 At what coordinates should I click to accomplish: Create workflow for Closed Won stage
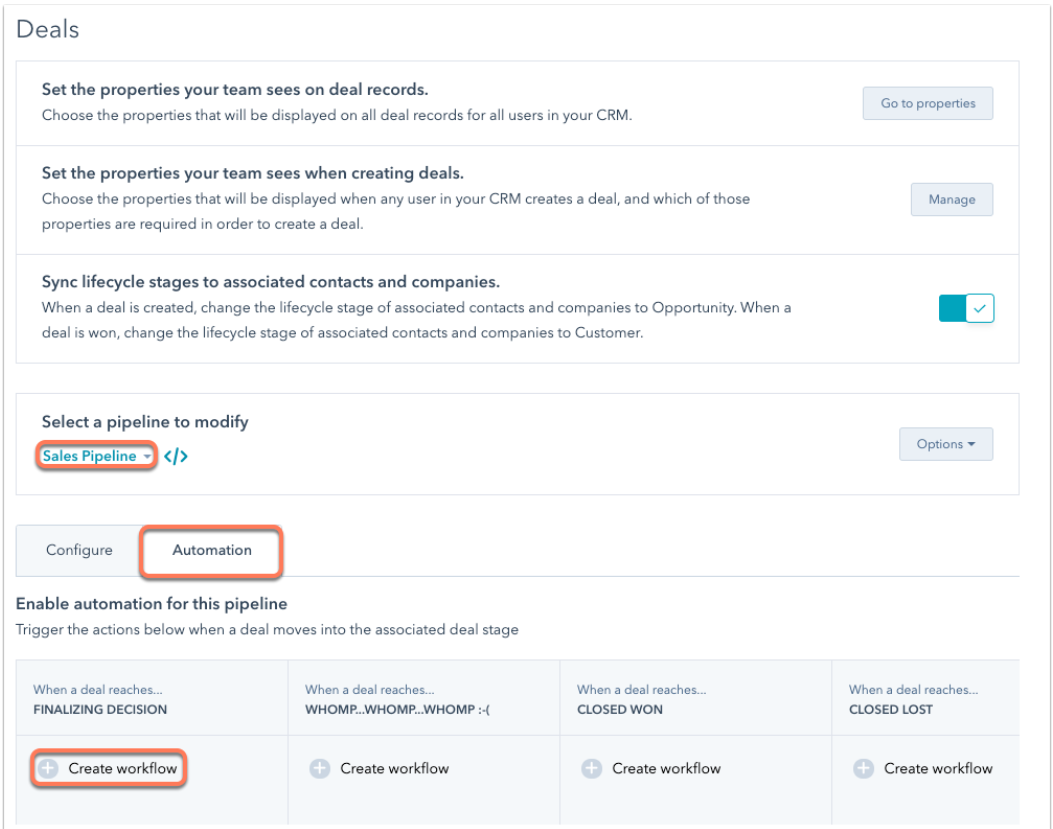[651, 769]
